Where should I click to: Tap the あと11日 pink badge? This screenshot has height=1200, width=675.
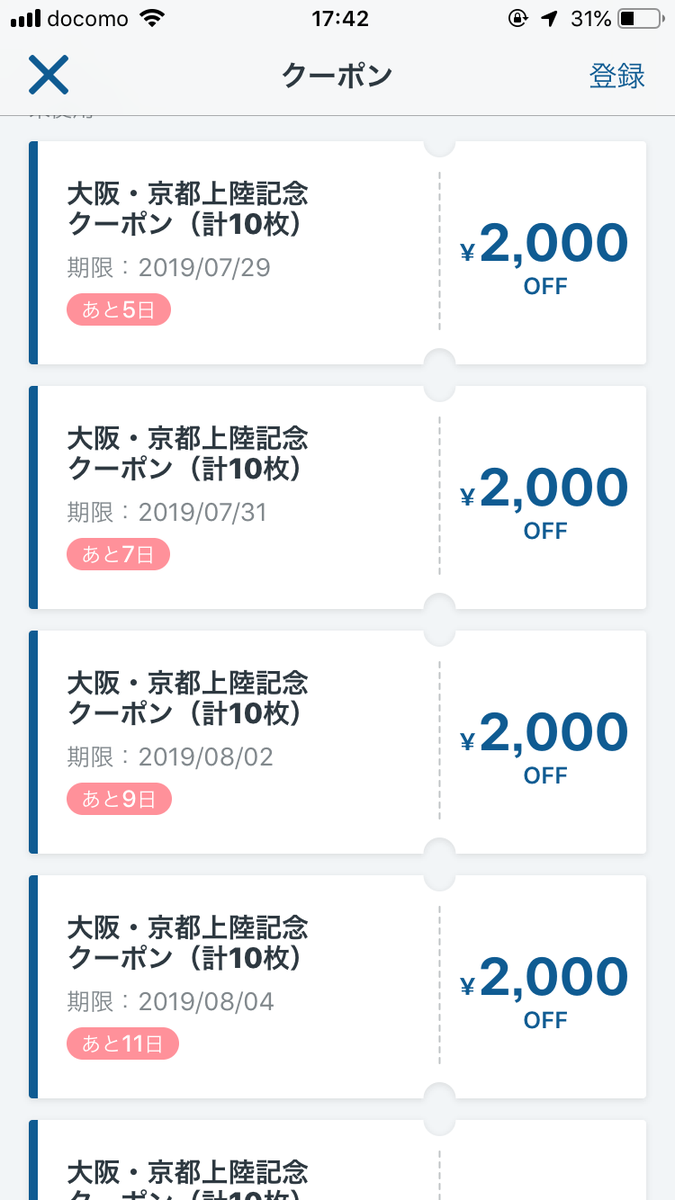122,1043
